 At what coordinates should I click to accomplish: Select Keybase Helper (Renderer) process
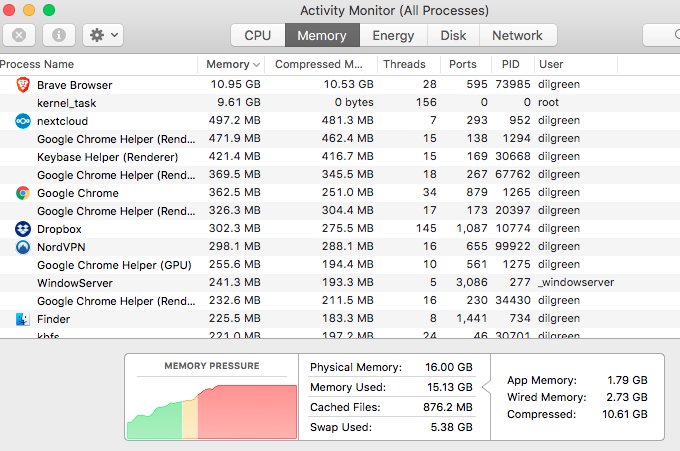tap(108, 157)
